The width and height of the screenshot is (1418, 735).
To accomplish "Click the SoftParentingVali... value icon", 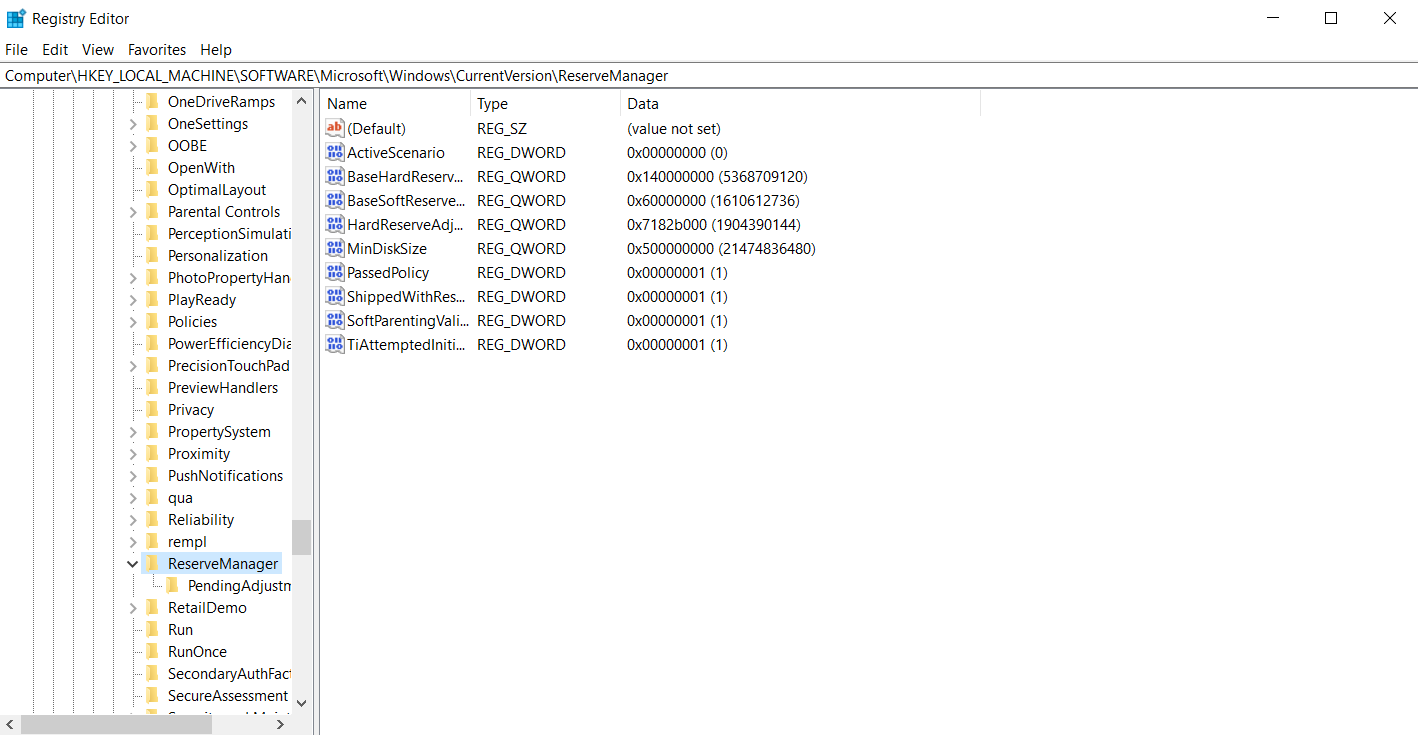I will click(x=335, y=320).
